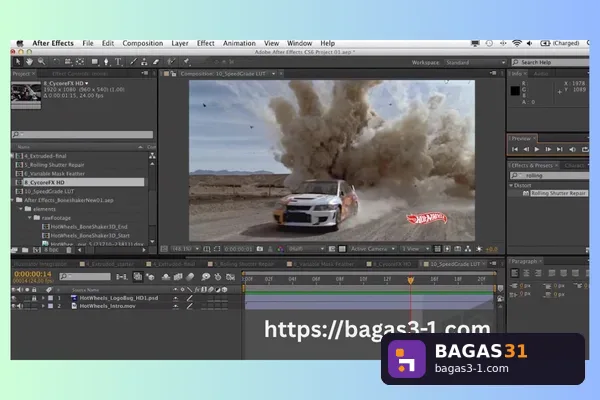The width and height of the screenshot is (600, 400).
Task: Delete selected project item with trash icon
Action: tap(68, 250)
